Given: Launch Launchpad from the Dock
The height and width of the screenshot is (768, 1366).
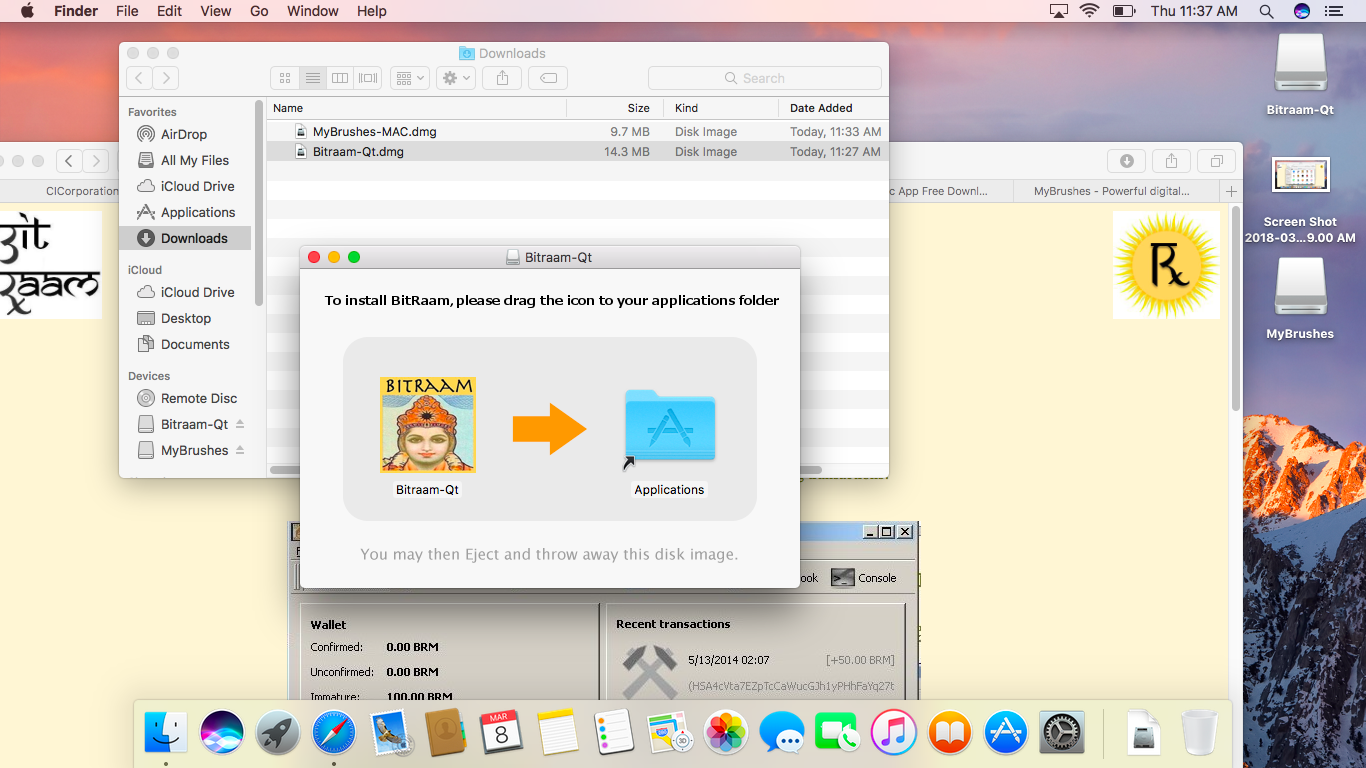Looking at the screenshot, I should click(x=278, y=733).
